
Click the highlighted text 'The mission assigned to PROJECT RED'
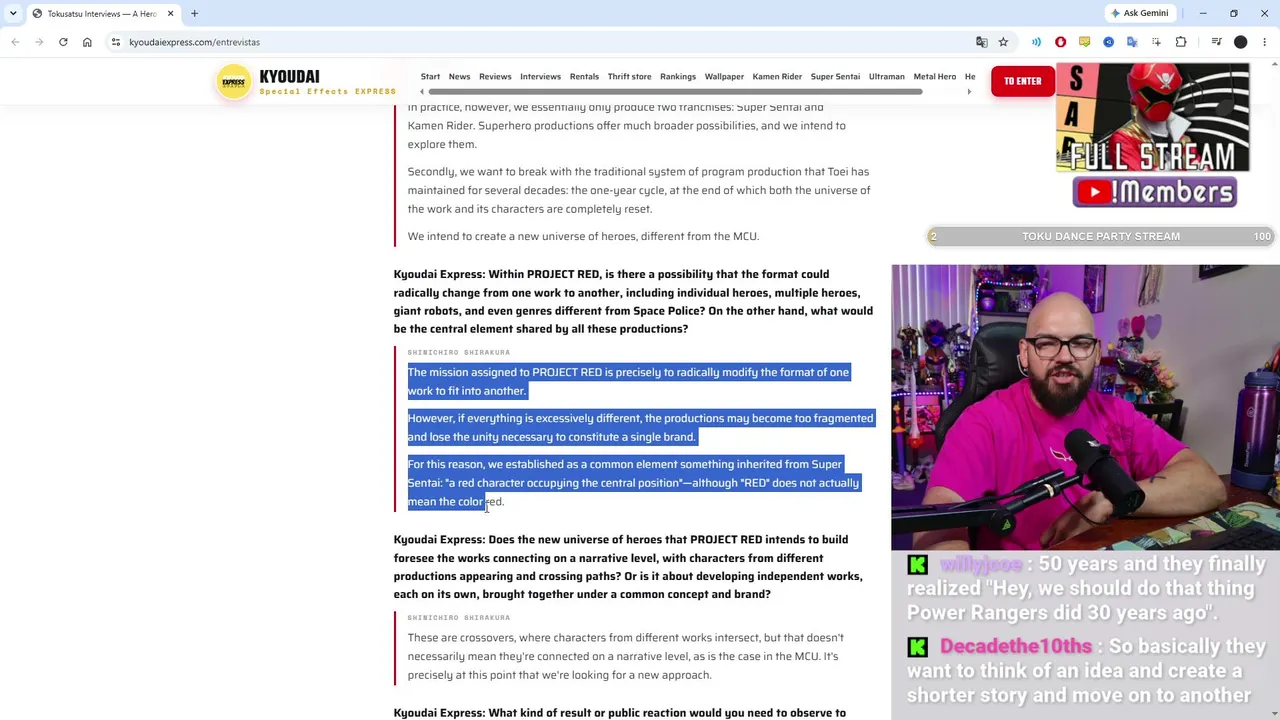pyautogui.click(x=504, y=372)
